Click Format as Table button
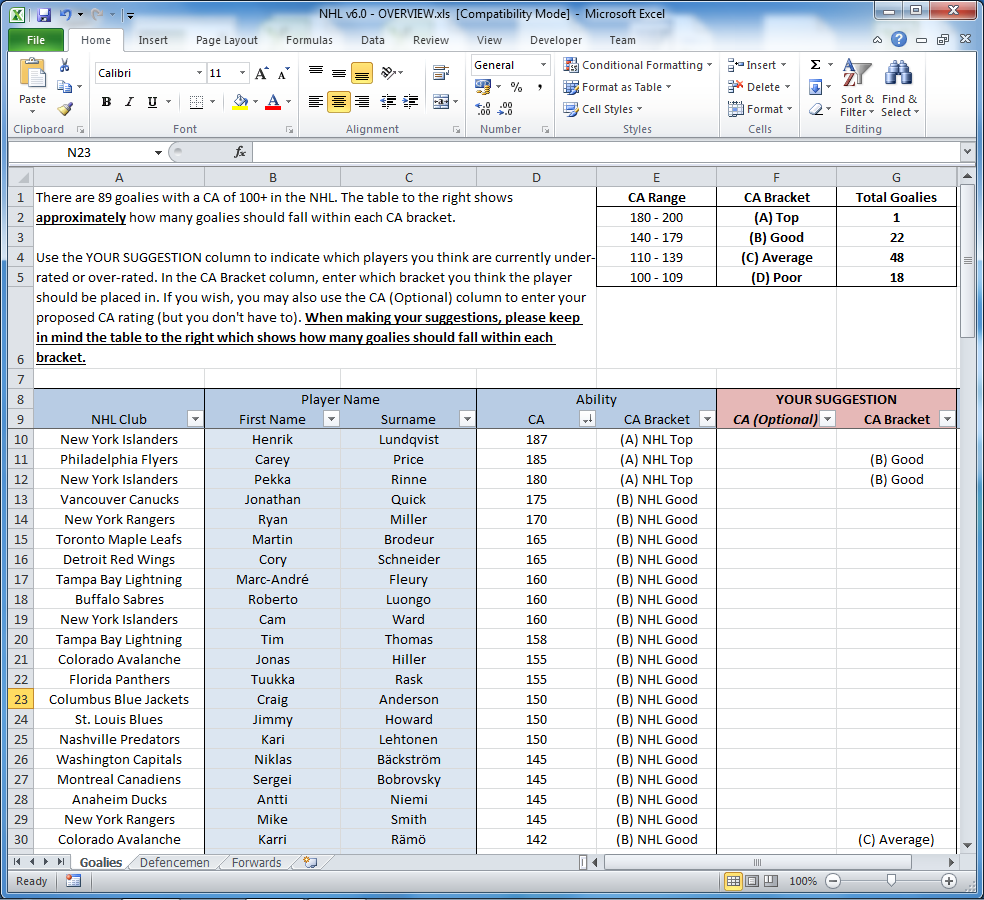This screenshot has width=984, height=900. [x=617, y=87]
